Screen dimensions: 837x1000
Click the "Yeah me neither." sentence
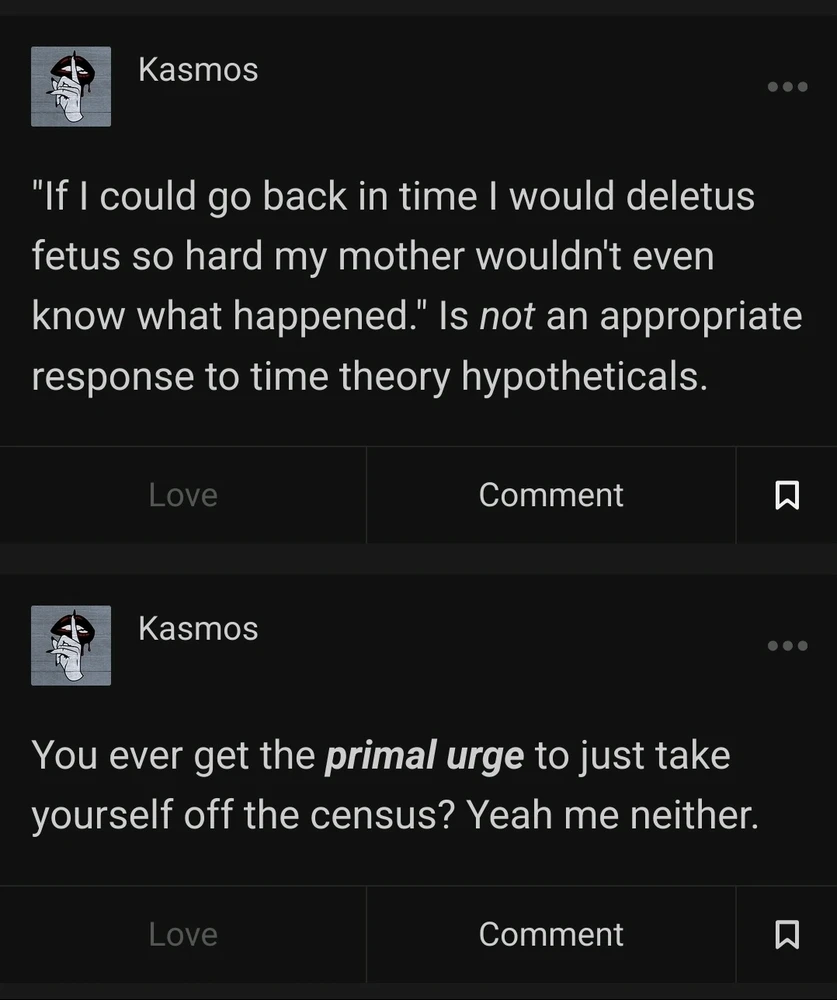613,816
